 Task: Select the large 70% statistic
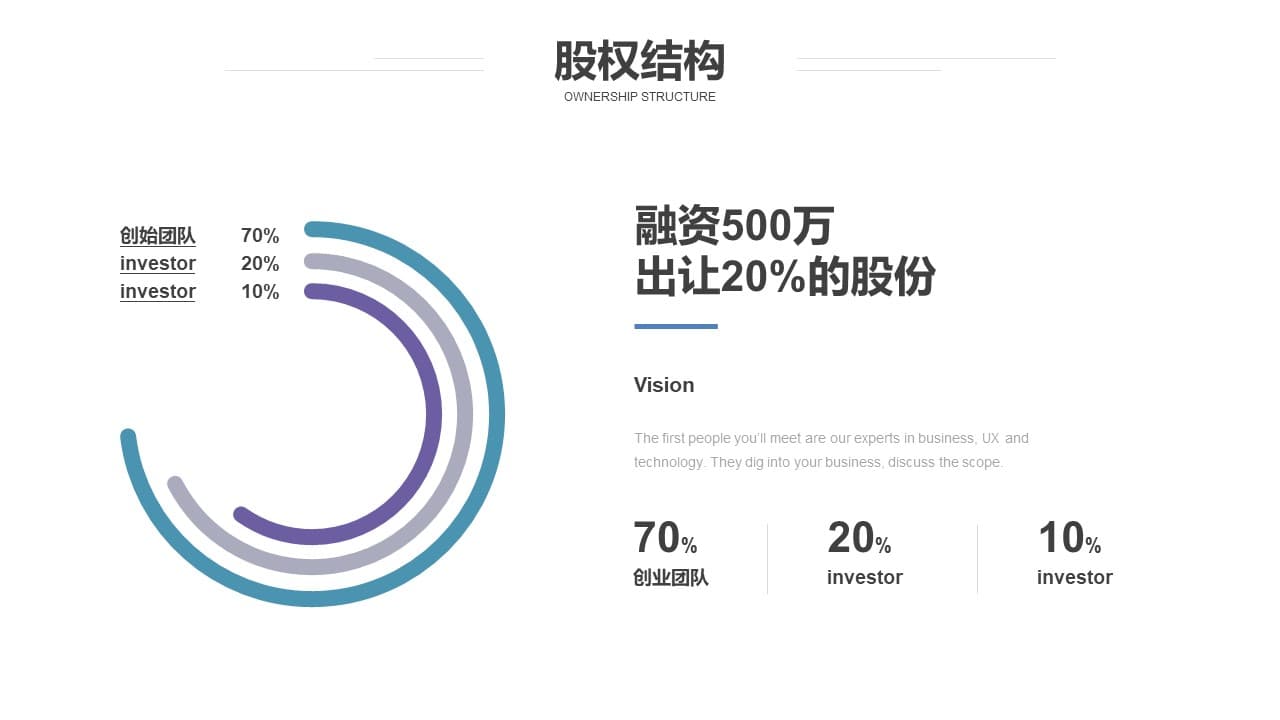point(665,538)
